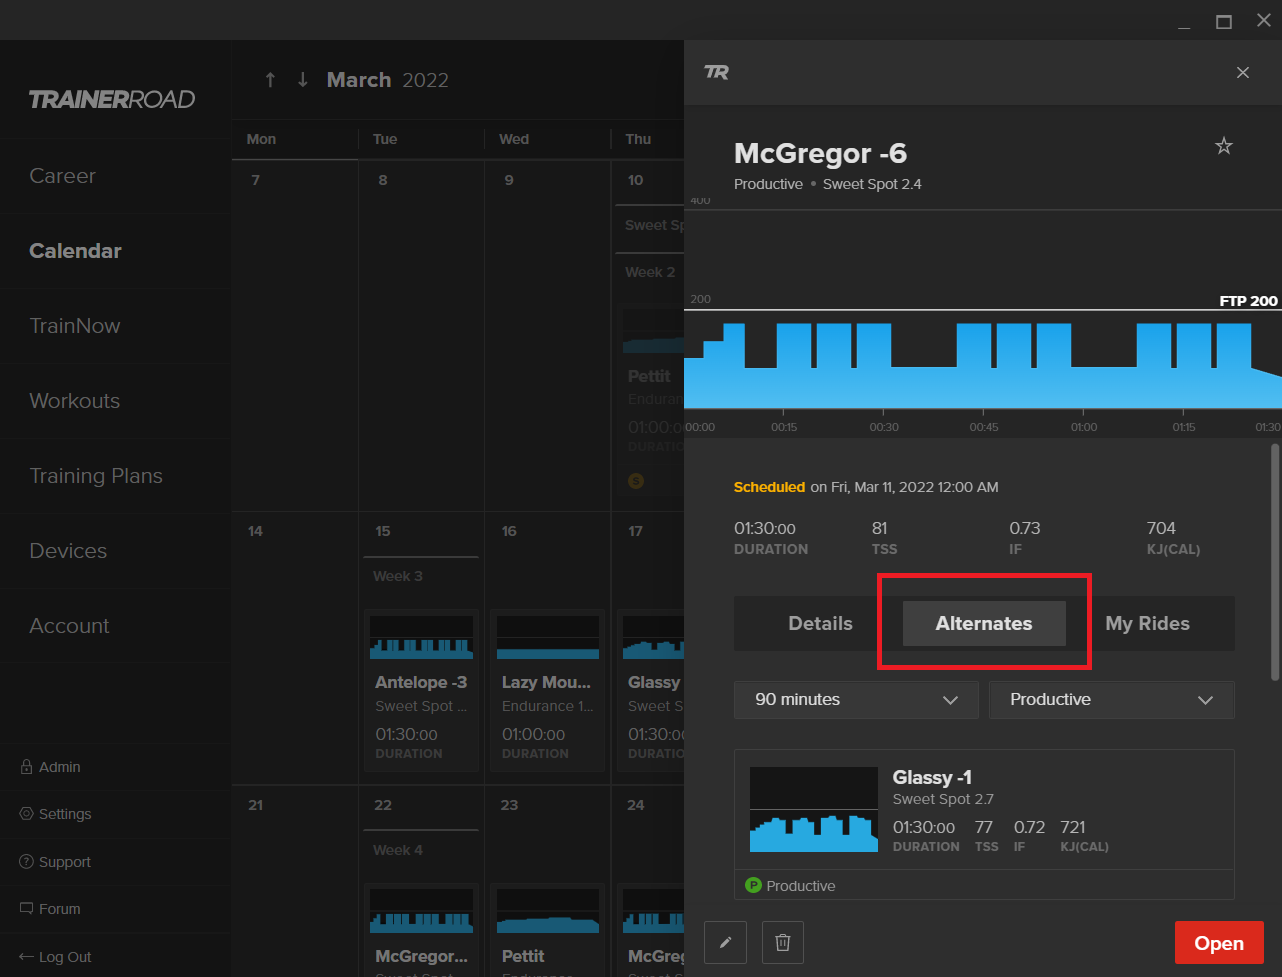
Task: Select calendar day 9
Action: click(509, 181)
